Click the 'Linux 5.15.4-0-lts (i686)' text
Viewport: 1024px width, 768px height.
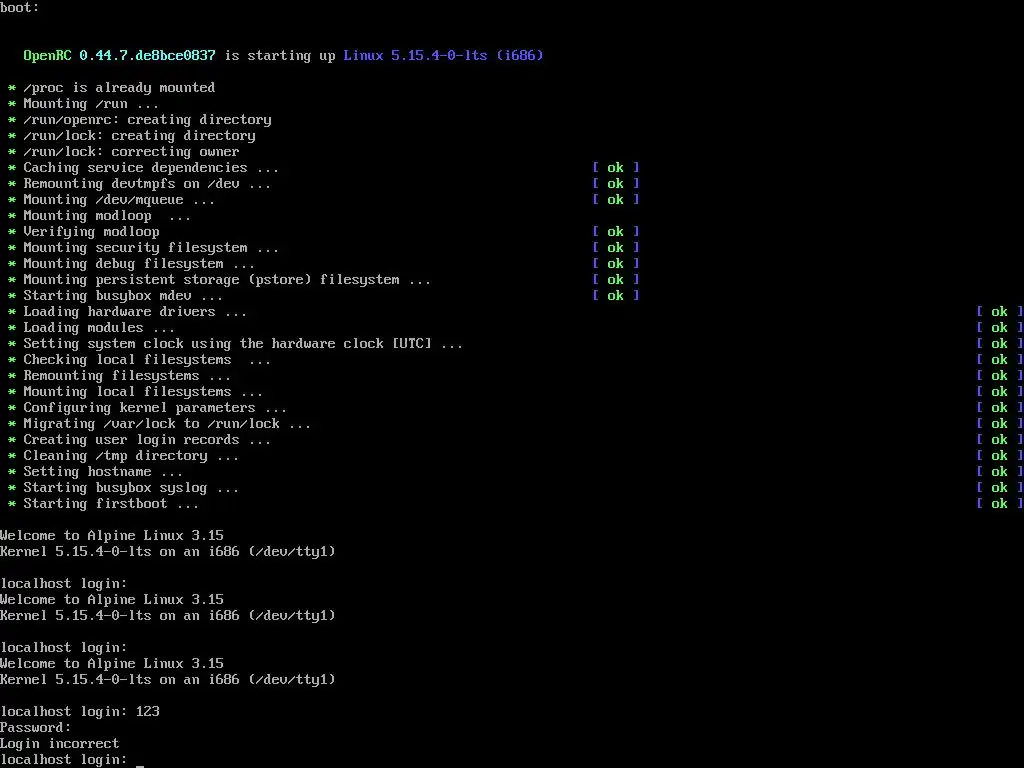(x=443, y=56)
